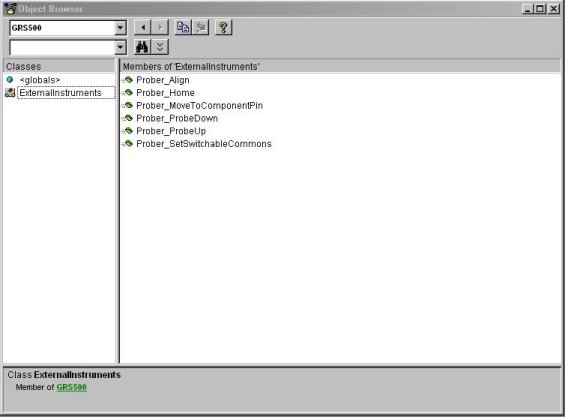
Task: Open the GRS500 library dropdown
Action: pyautogui.click(x=120, y=28)
